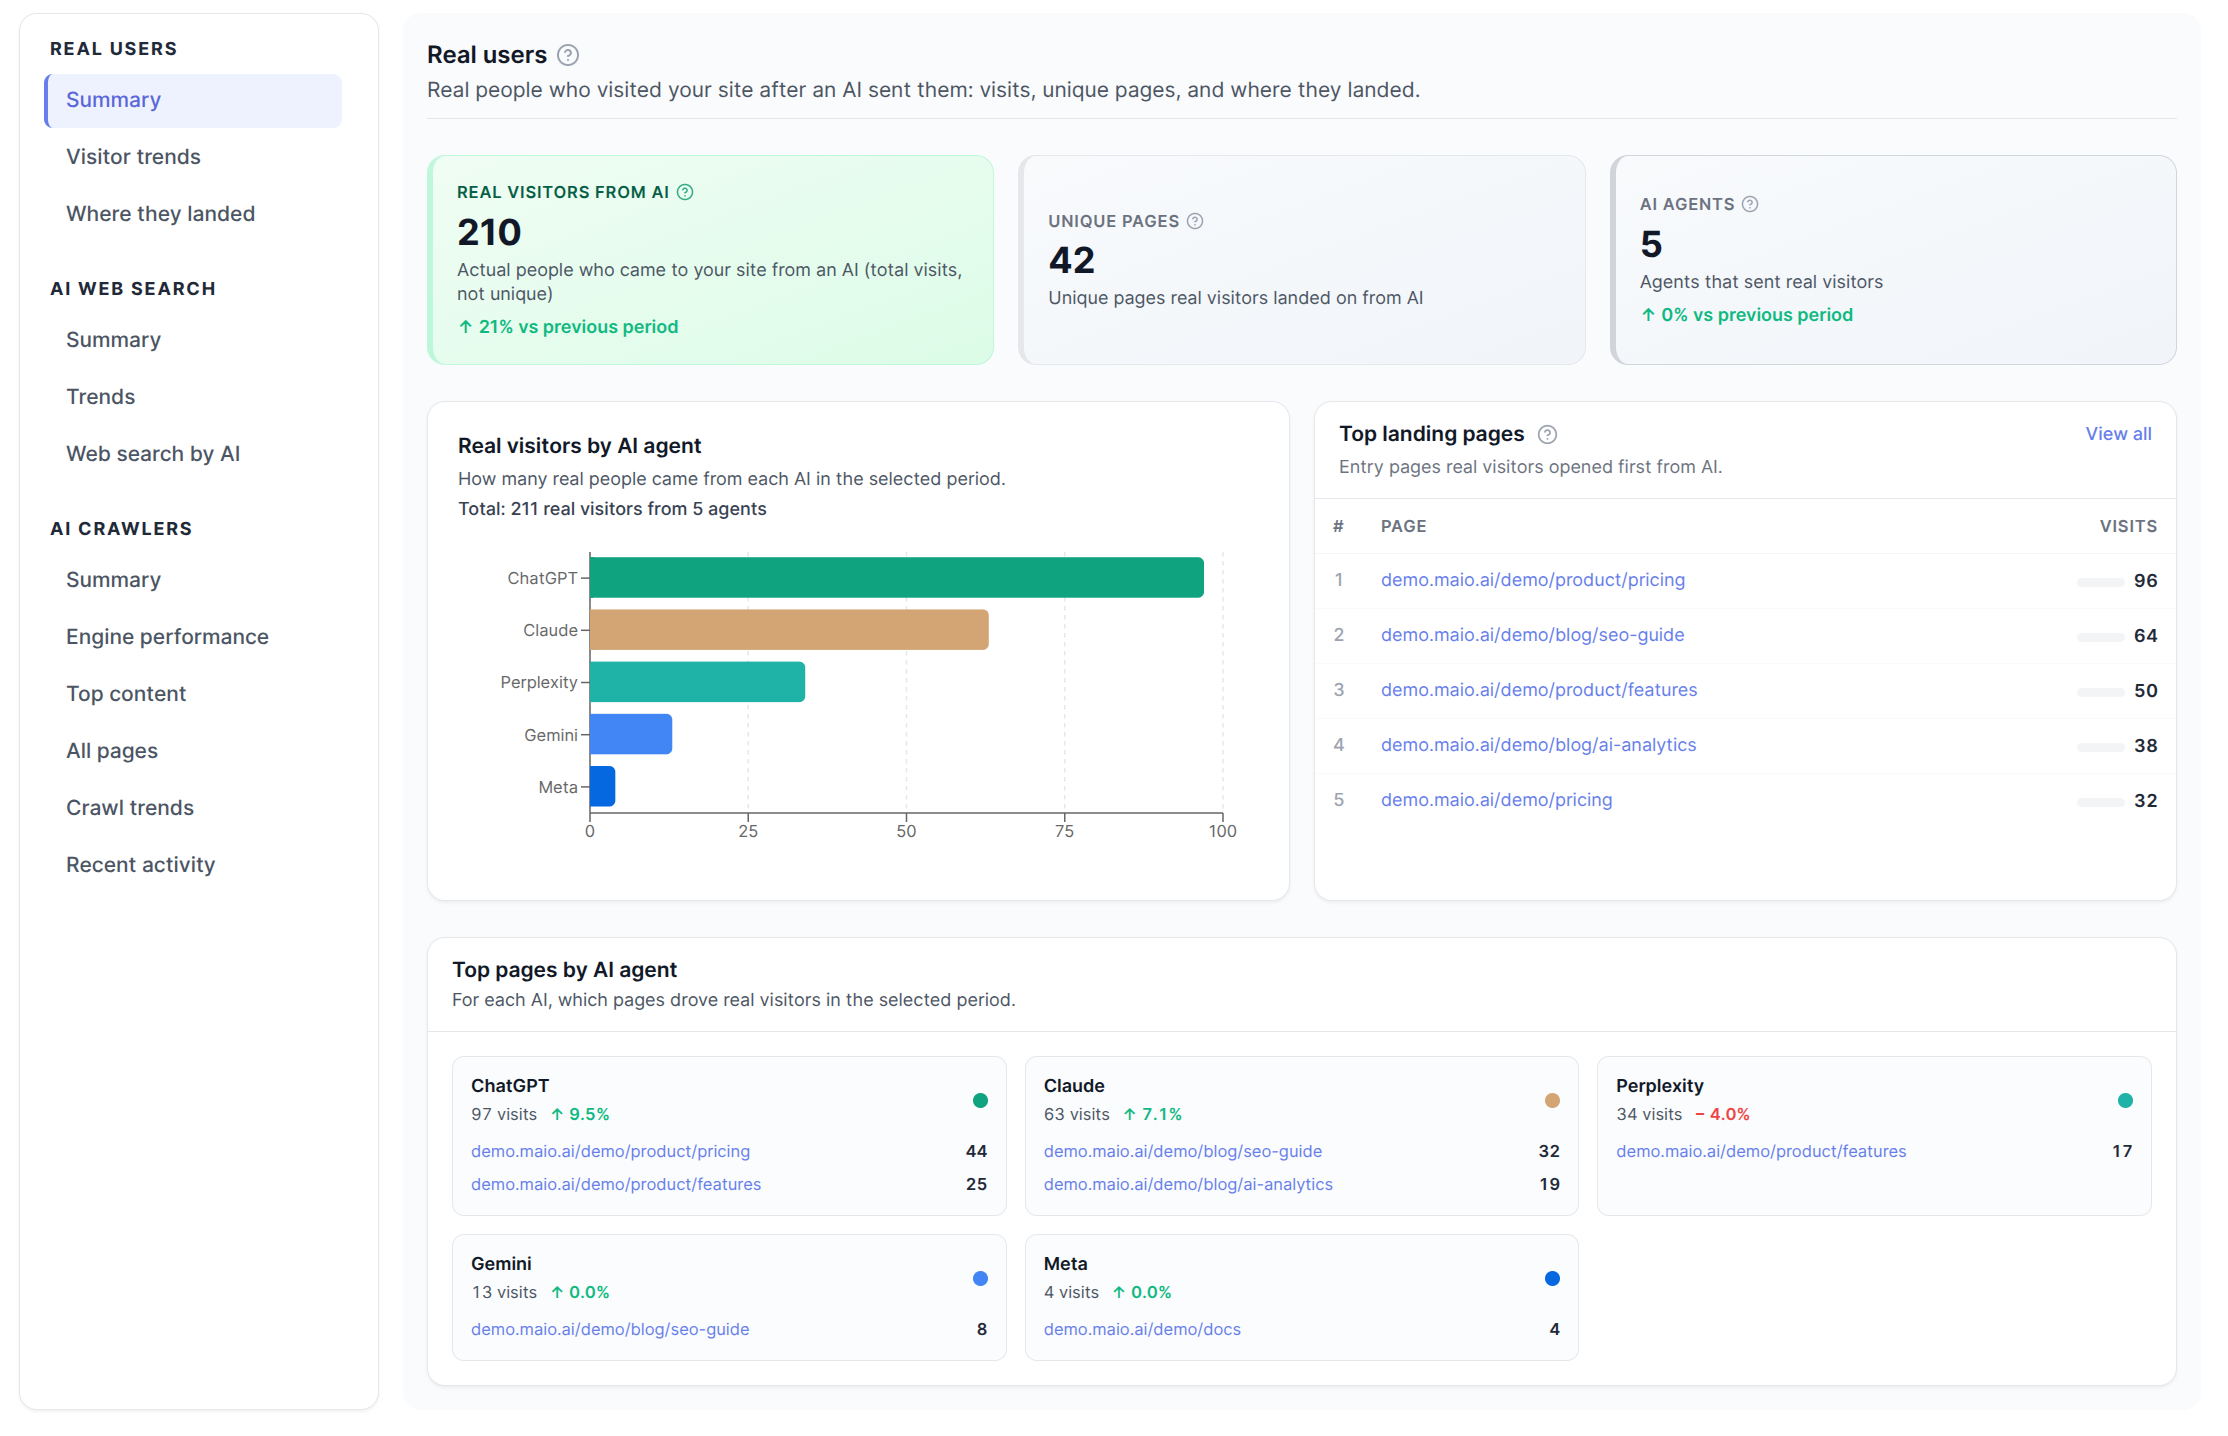Click the AI Agents help icon
The height and width of the screenshot is (1436, 2228).
[1750, 203]
